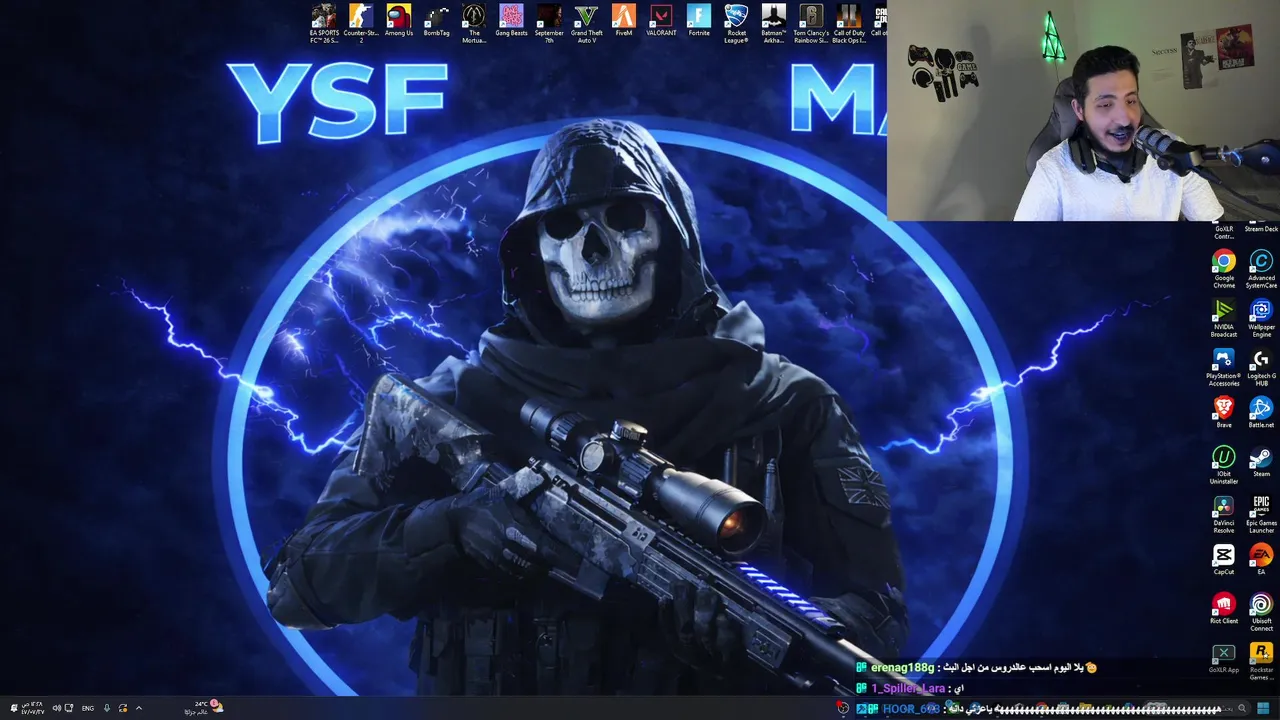1280x720 pixels.
Task: Open the CapCut desktop shortcut
Action: click(1224, 560)
